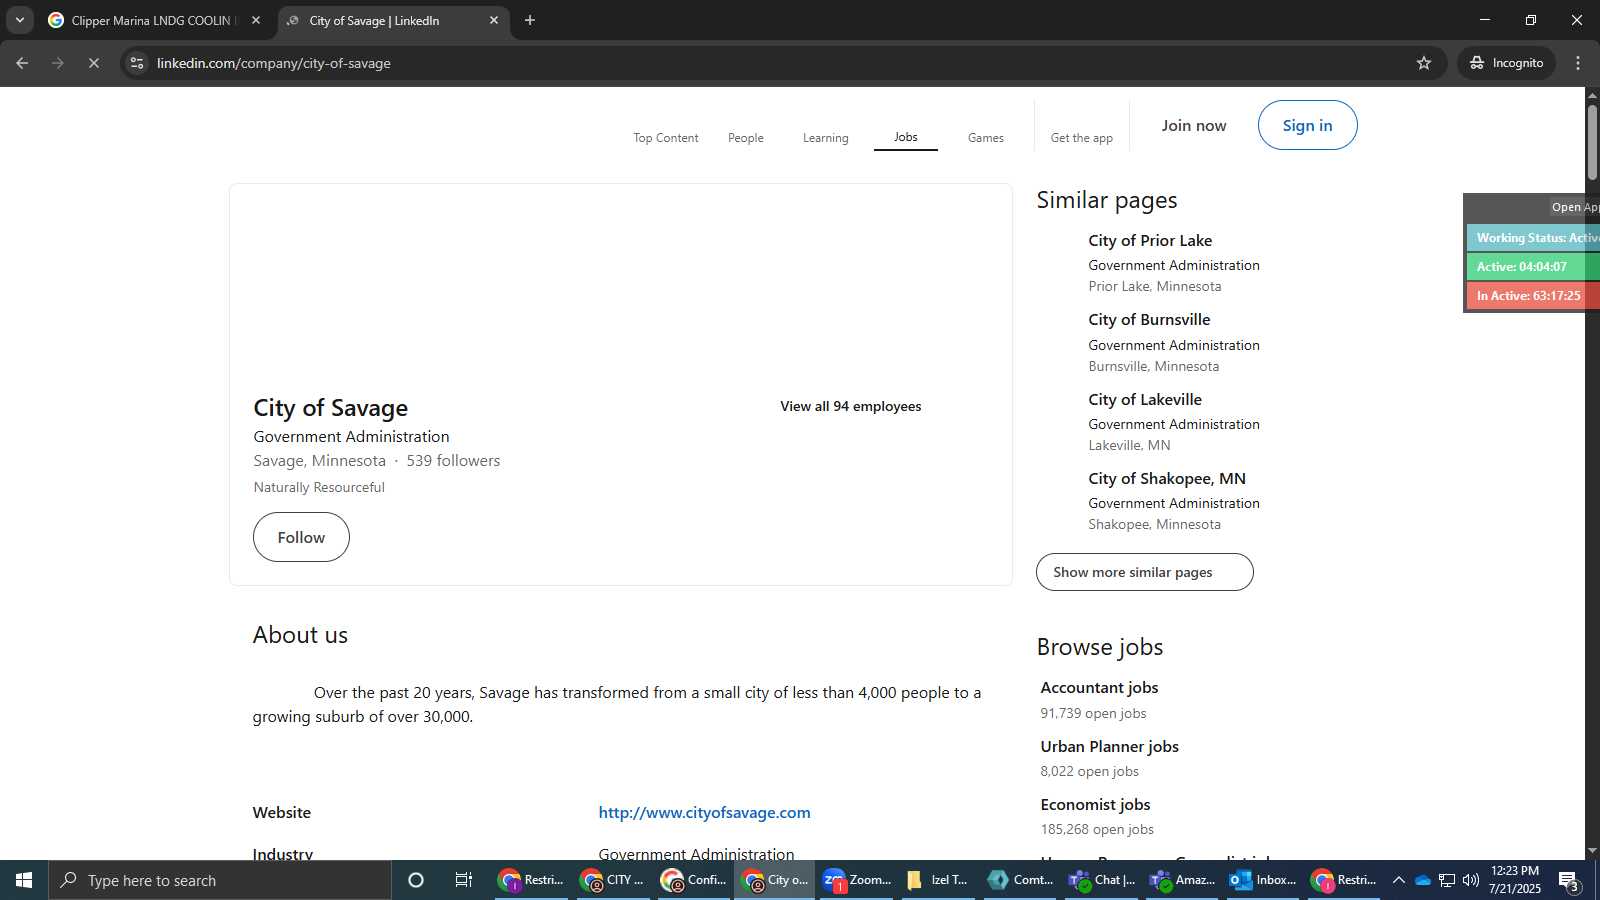Image resolution: width=1600 pixels, height=900 pixels.
Task: Browse Urban Planner jobs link
Action: click(x=1109, y=747)
